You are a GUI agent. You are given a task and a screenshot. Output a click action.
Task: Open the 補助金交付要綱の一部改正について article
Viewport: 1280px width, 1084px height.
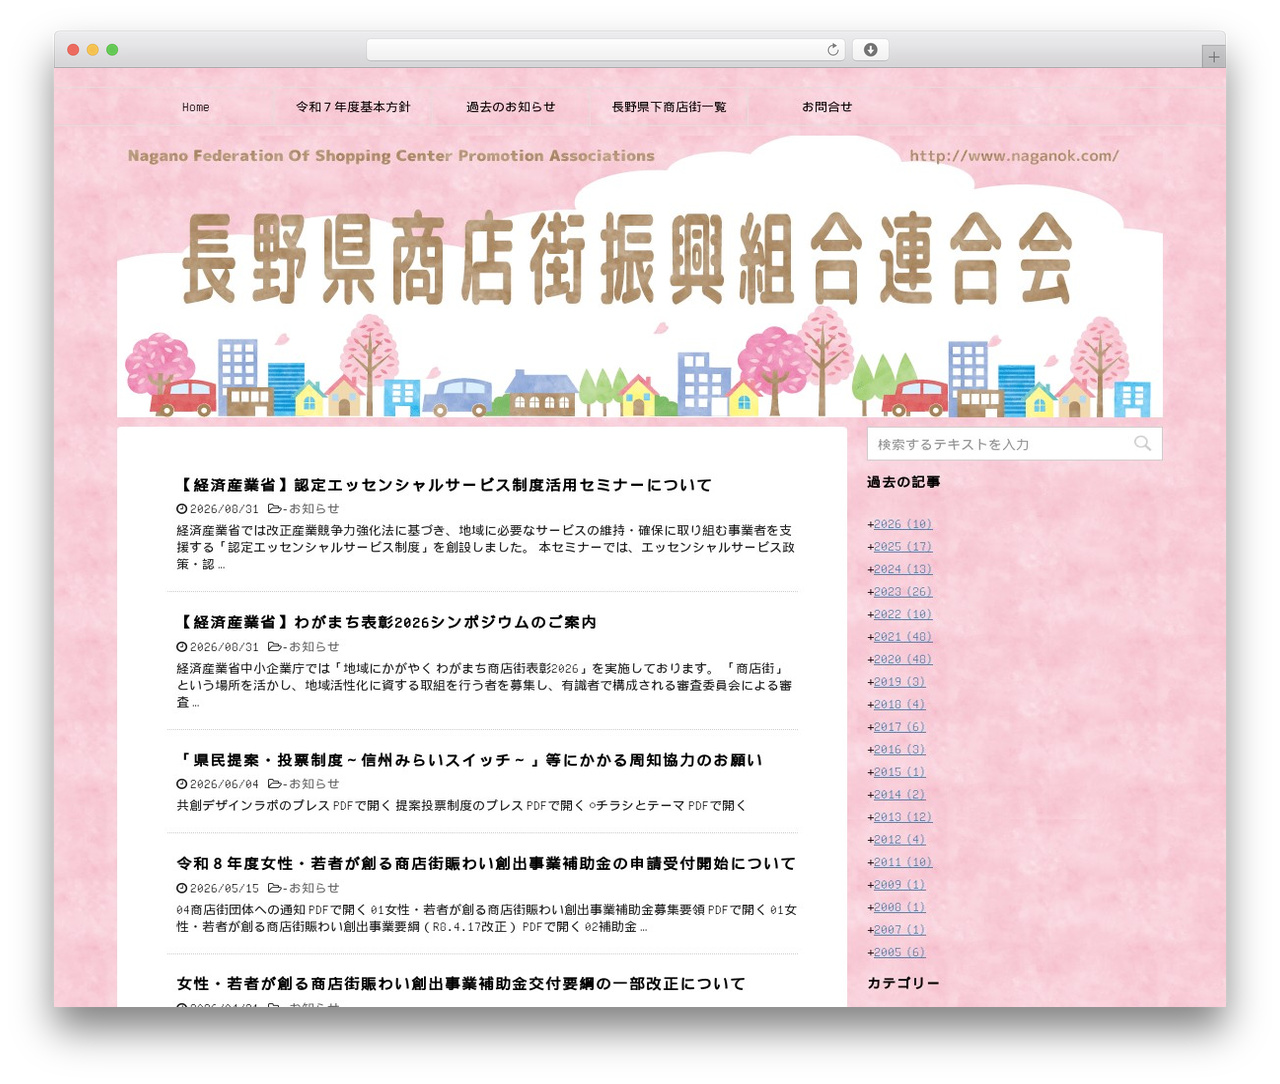point(461,984)
